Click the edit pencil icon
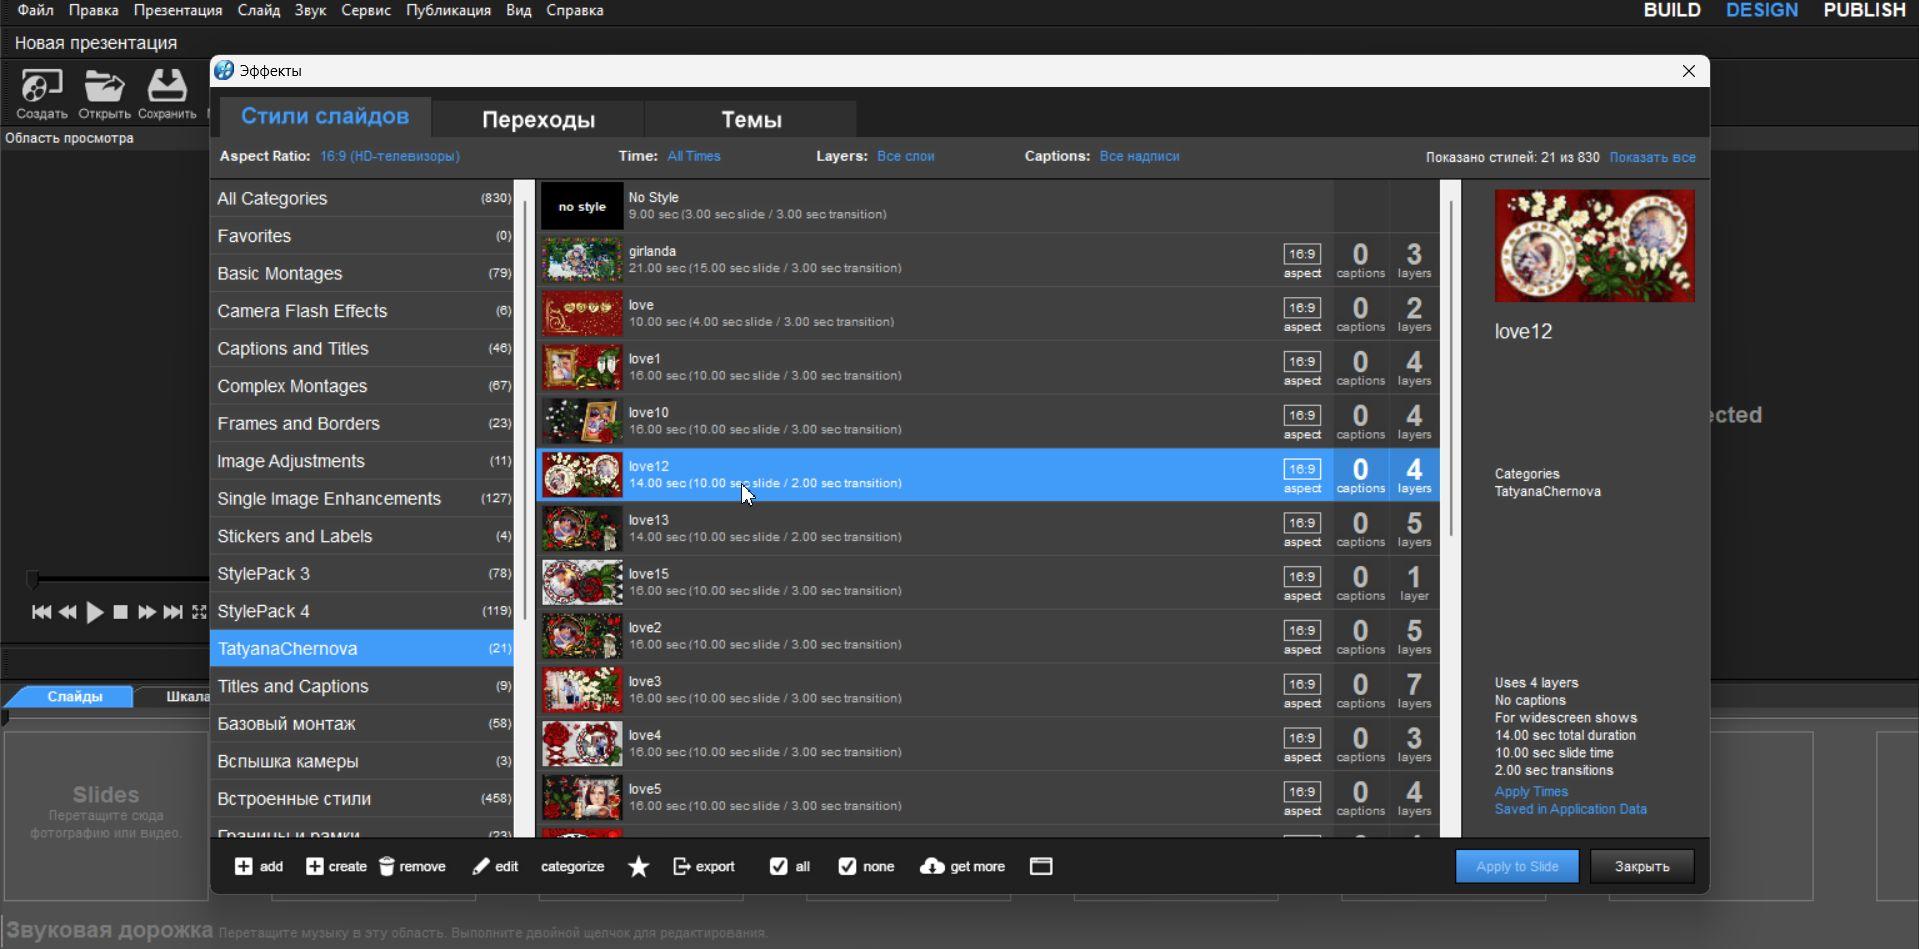This screenshot has height=949, width=1919. click(481, 866)
